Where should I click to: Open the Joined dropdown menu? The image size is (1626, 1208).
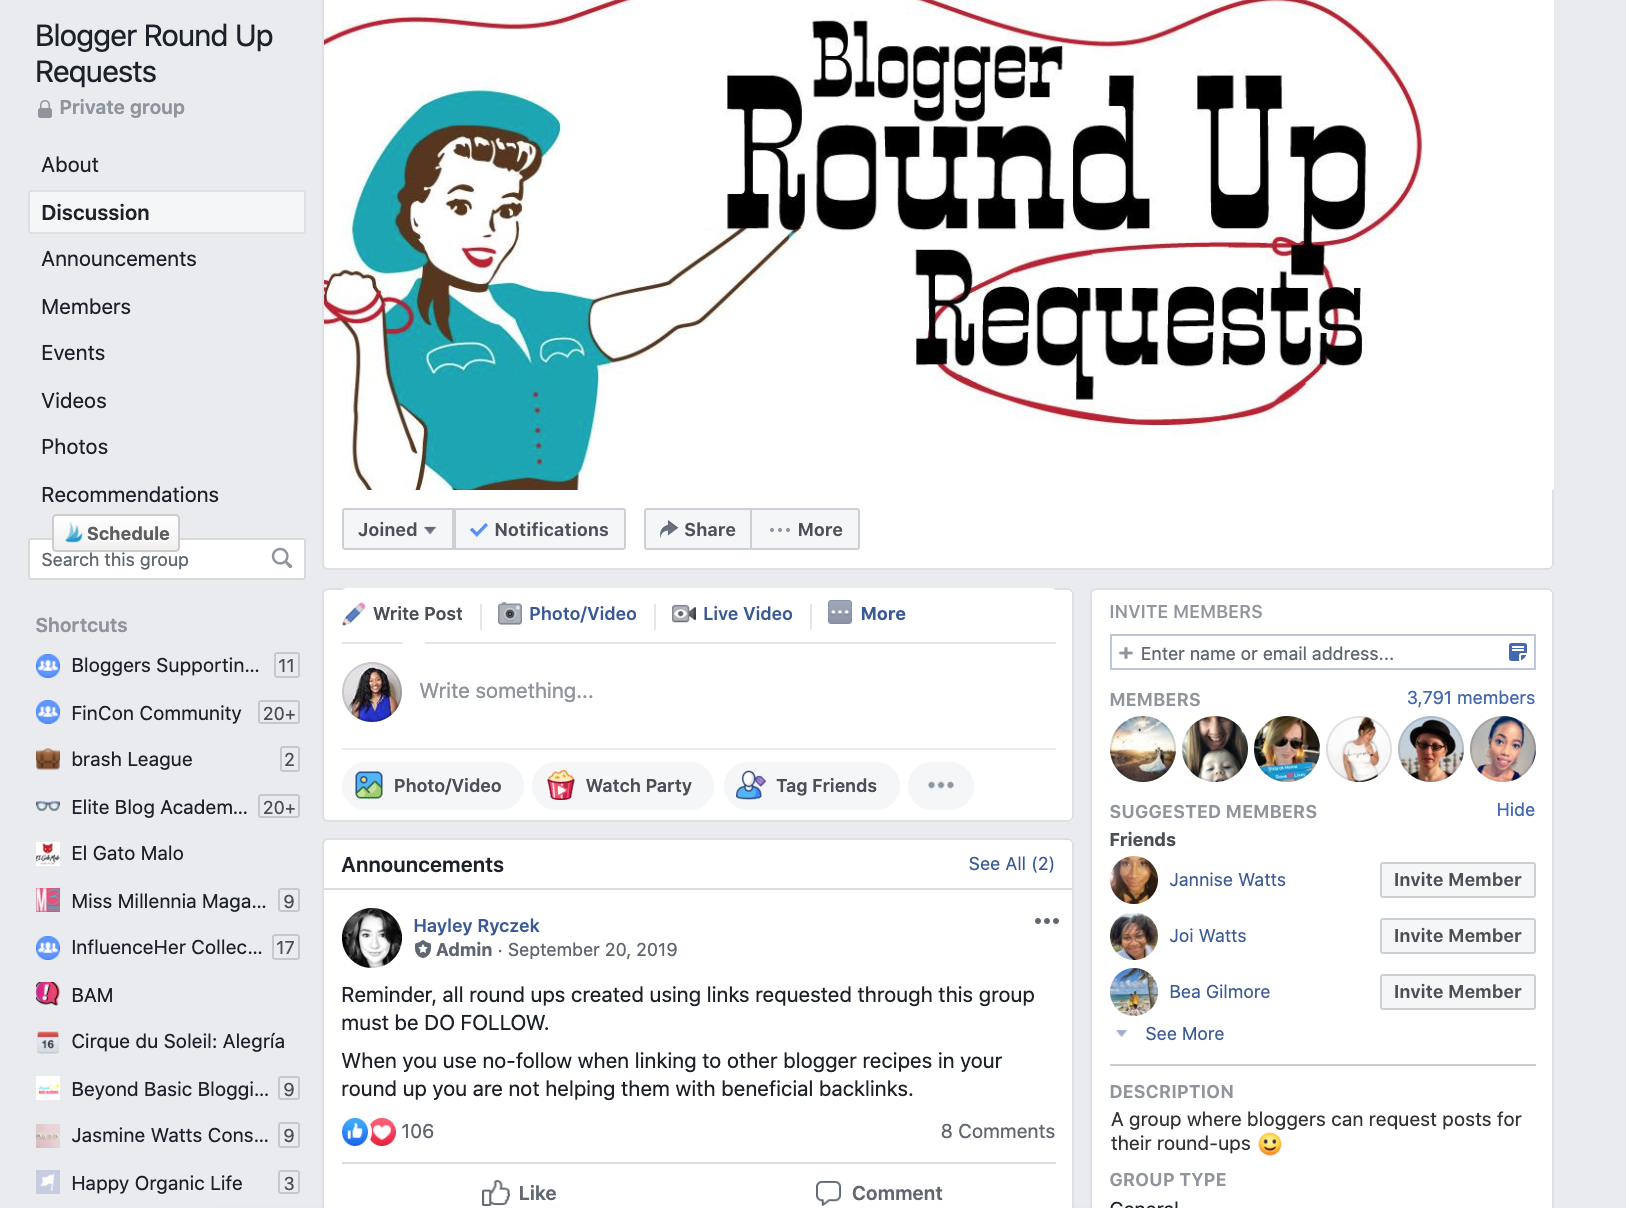pos(398,529)
